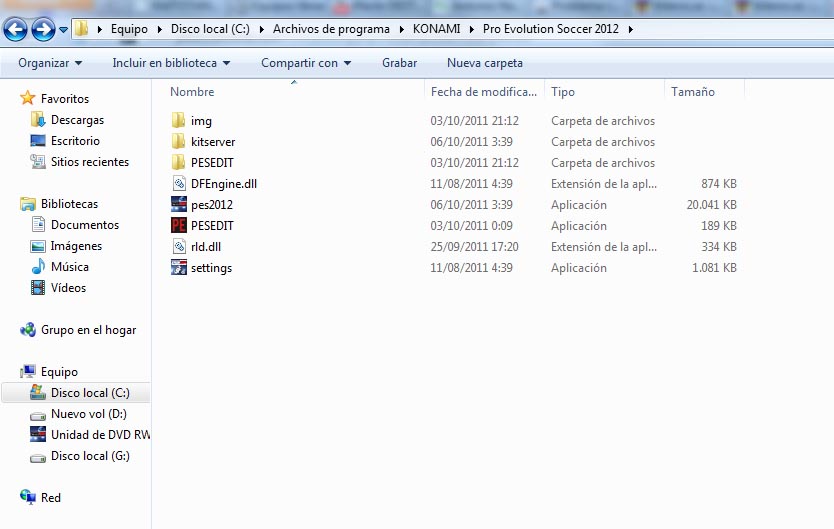Image resolution: width=834 pixels, height=529 pixels.
Task: Select the file name 'rld.dll'
Action: click(x=206, y=247)
